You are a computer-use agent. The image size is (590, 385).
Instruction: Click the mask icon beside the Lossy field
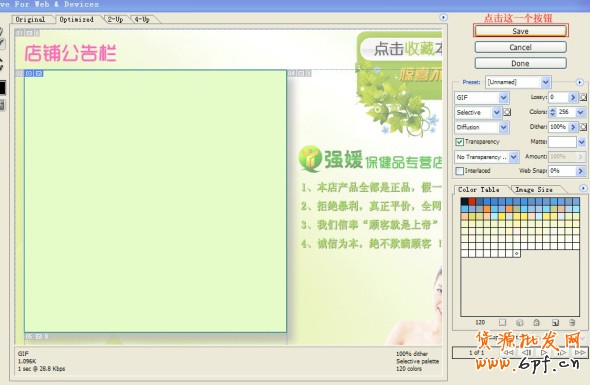[583, 97]
